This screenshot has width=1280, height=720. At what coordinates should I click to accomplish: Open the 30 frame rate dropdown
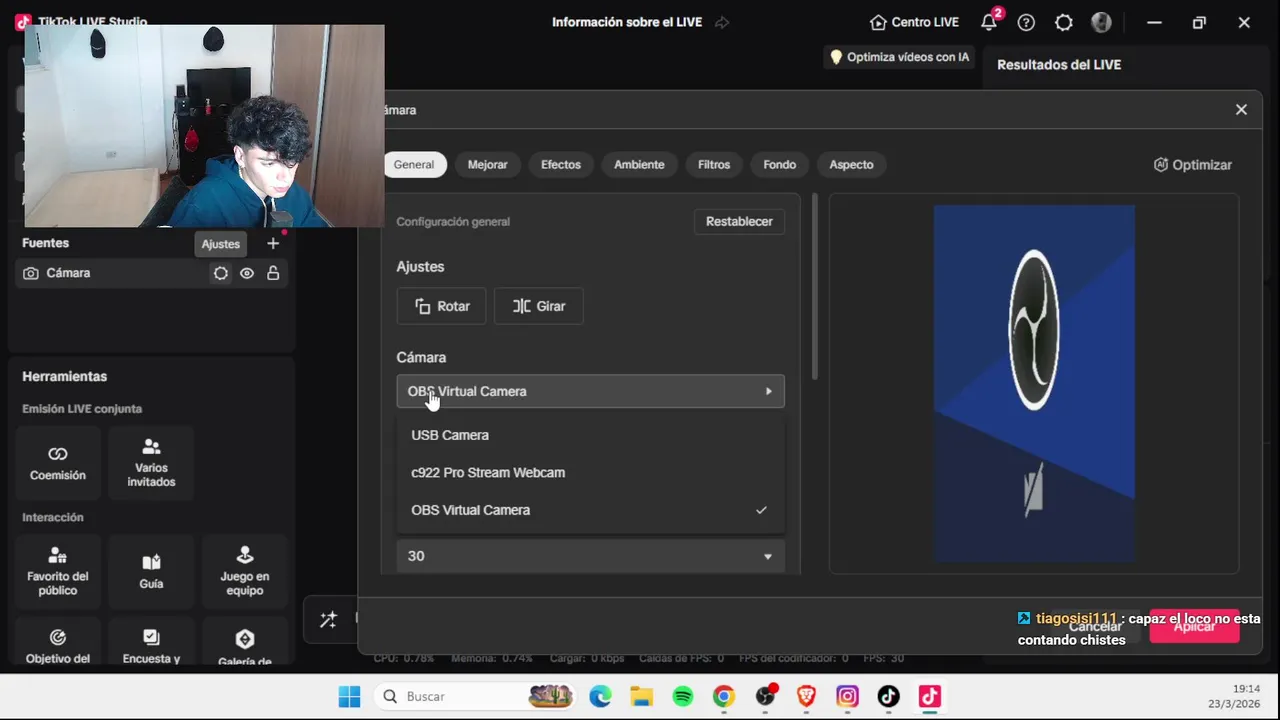590,556
